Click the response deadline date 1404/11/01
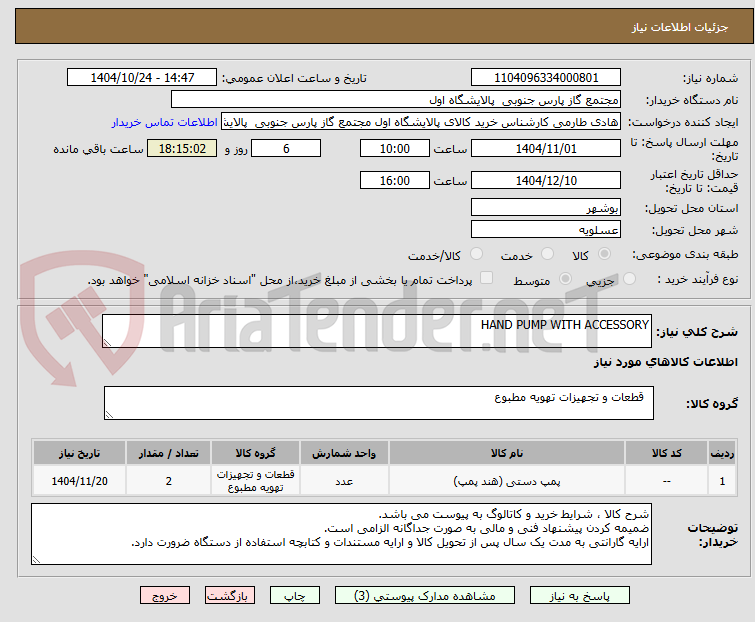This screenshot has width=755, height=622. pos(546,148)
